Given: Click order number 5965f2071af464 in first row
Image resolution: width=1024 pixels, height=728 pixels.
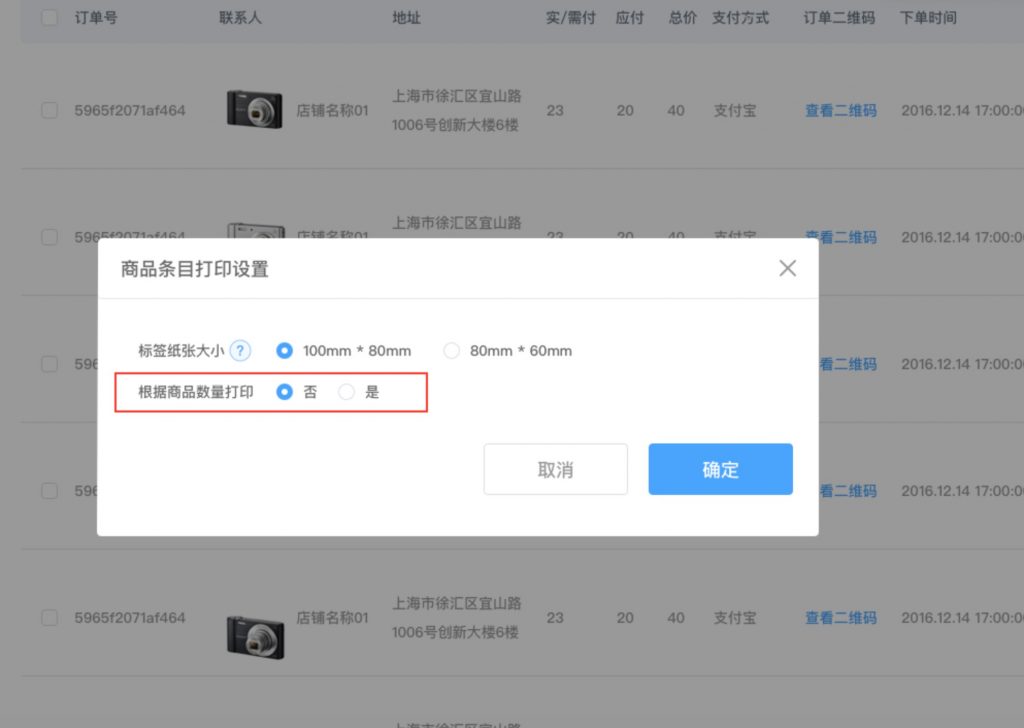Looking at the screenshot, I should [130, 110].
